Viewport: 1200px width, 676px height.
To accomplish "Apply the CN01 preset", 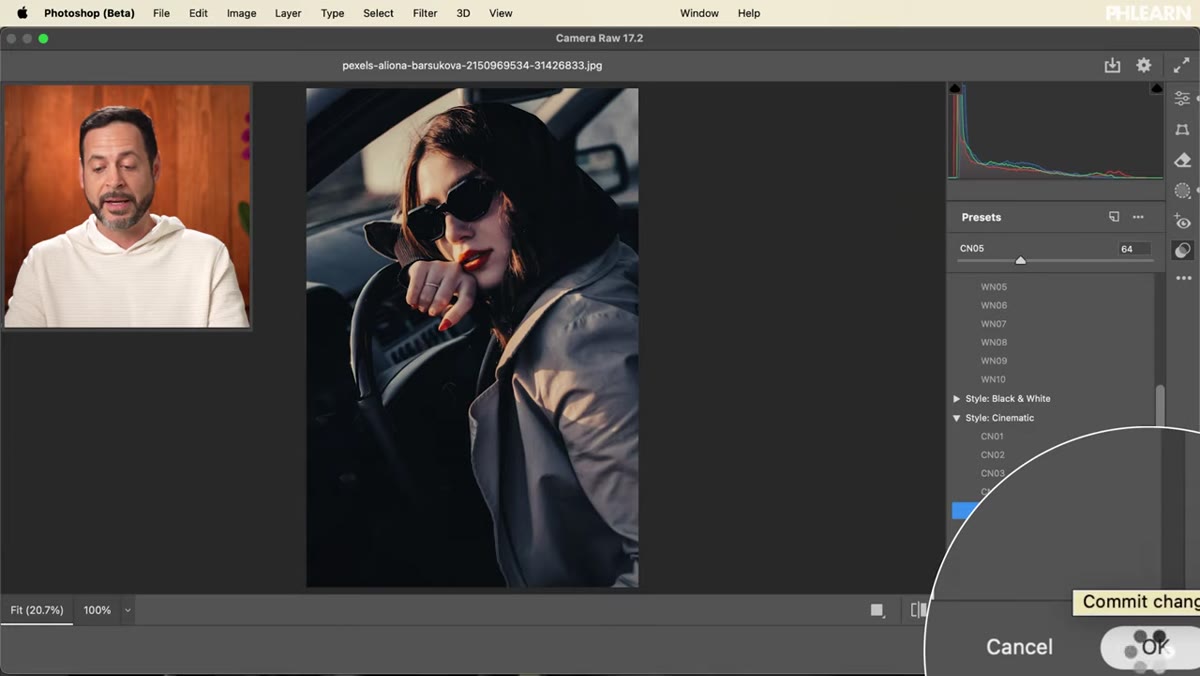I will tap(992, 436).
